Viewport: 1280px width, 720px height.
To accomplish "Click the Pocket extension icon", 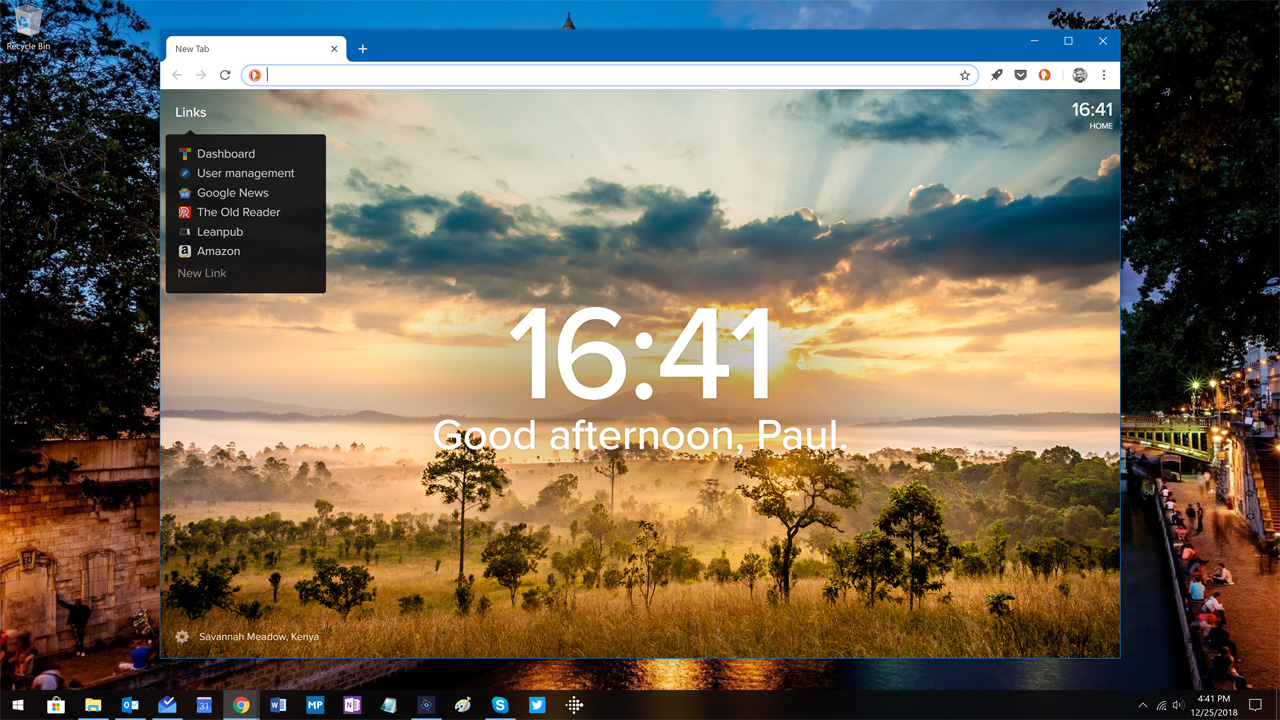I will (1020, 75).
